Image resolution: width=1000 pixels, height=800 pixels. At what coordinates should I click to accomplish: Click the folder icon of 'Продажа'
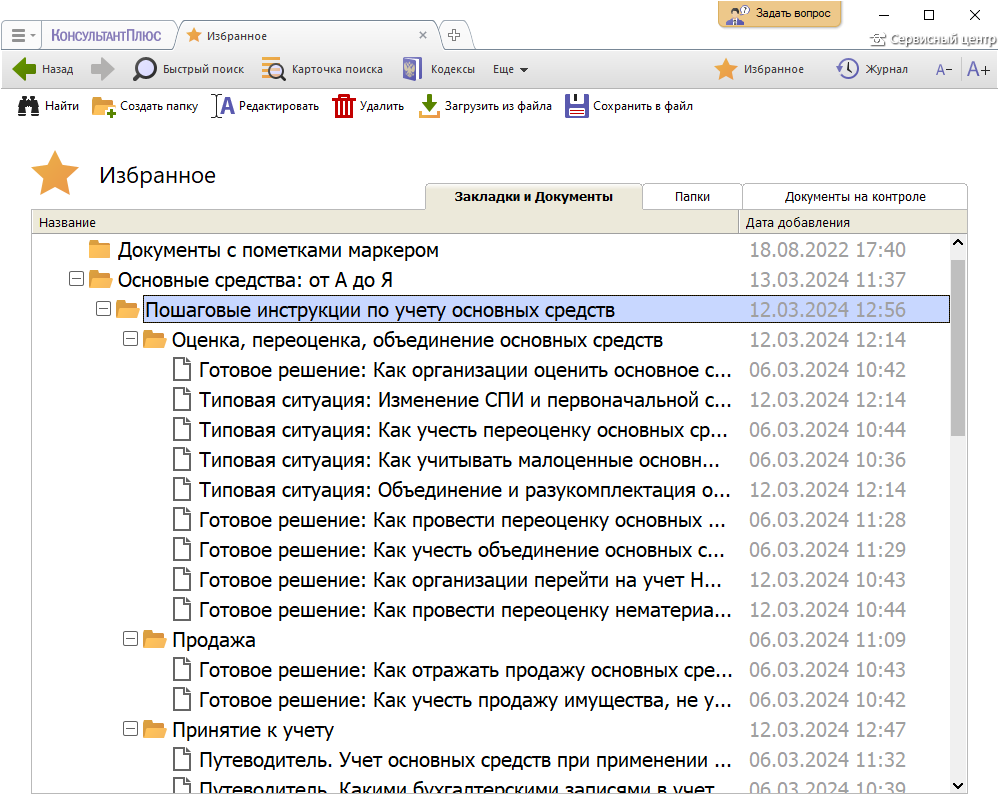(x=155, y=639)
